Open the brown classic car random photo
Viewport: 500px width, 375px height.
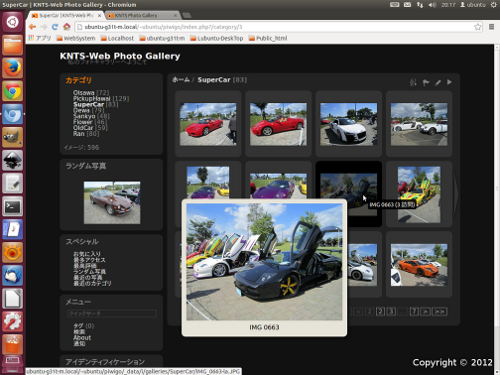coord(112,203)
